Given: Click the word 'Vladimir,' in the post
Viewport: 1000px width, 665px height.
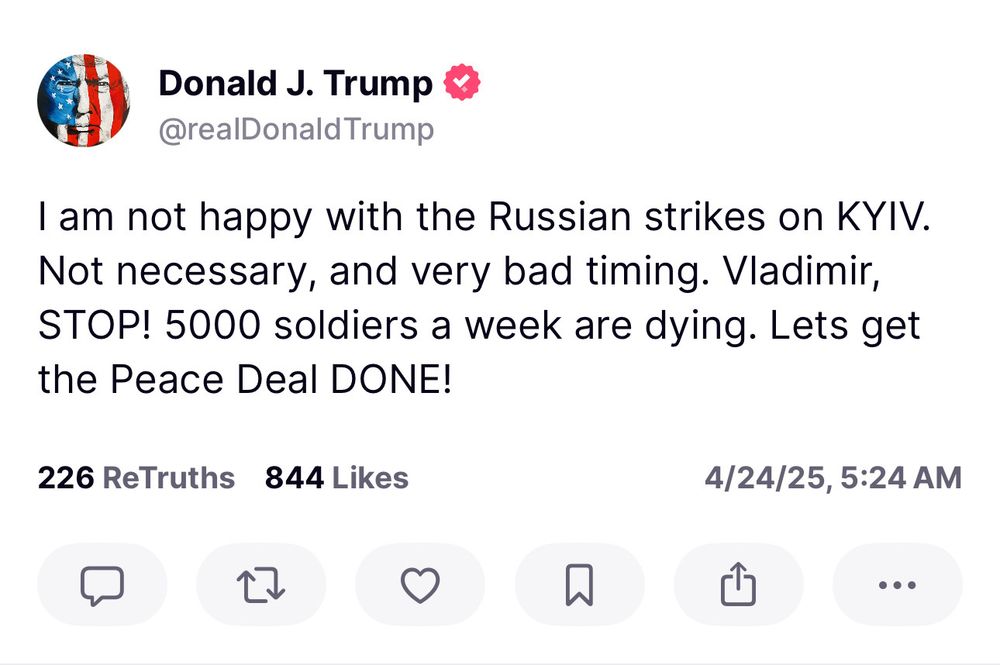Looking at the screenshot, I should (x=802, y=271).
